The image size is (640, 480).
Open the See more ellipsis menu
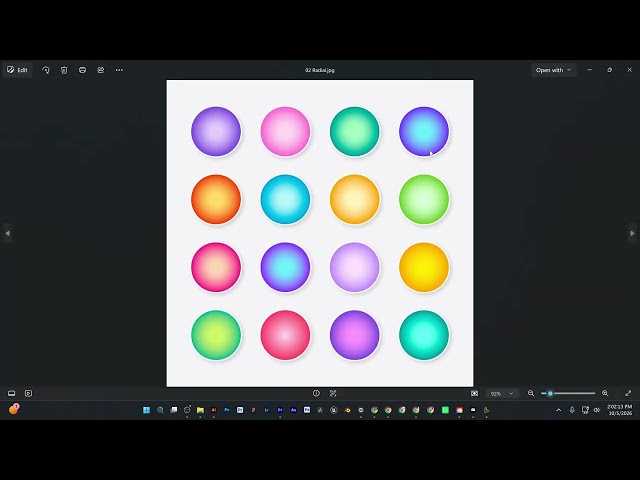[x=119, y=70]
